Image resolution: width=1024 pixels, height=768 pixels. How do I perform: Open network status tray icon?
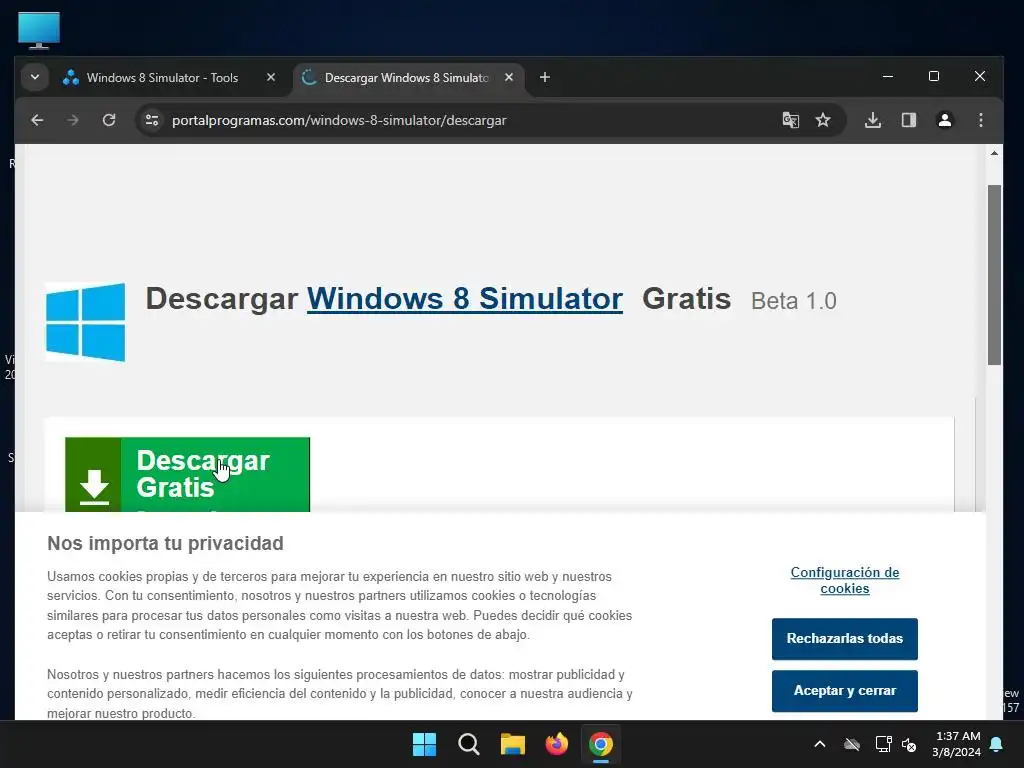coord(883,744)
